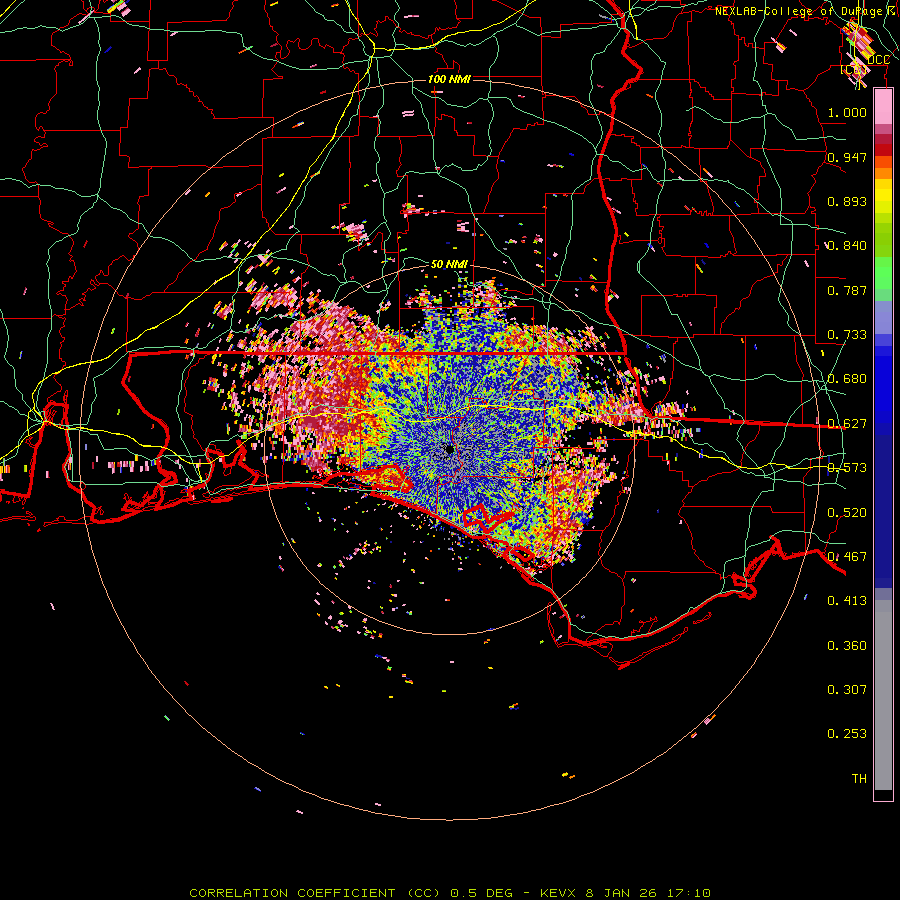Select the 0.893 legend value

(847, 201)
